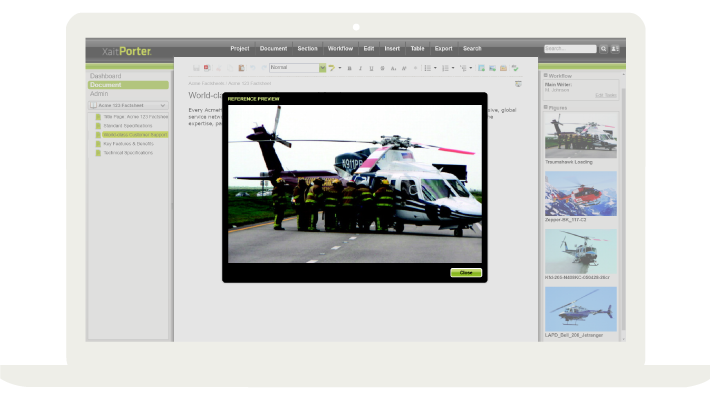The image size is (710, 399).
Task: Apply superscript formatting
Action: point(404,68)
